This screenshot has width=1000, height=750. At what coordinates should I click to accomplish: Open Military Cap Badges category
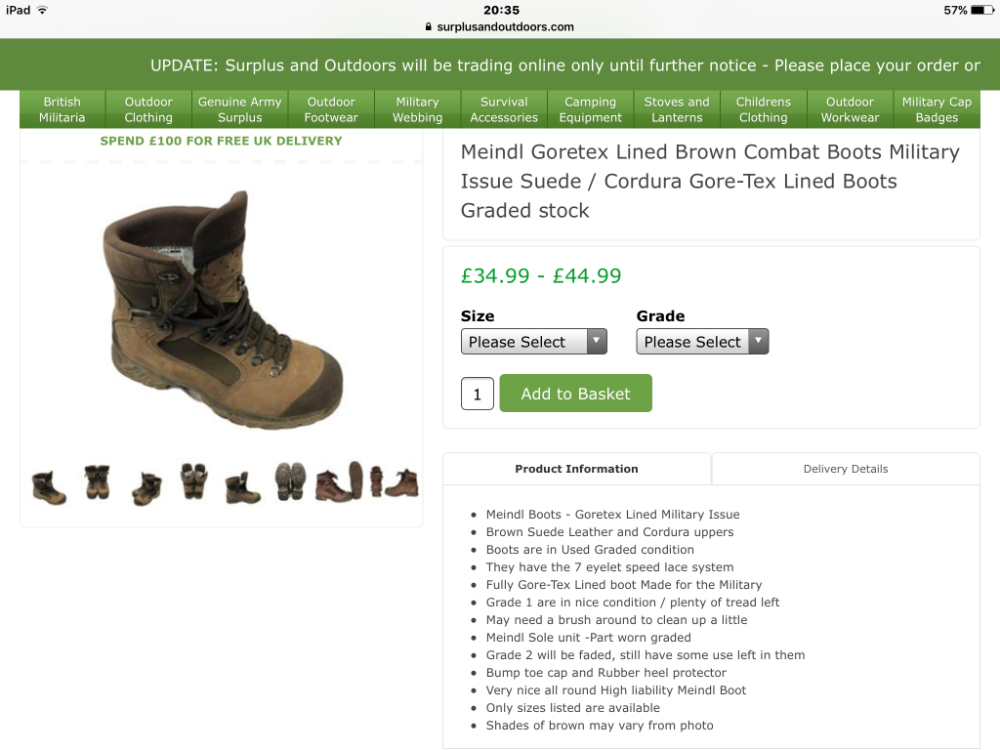click(936, 110)
